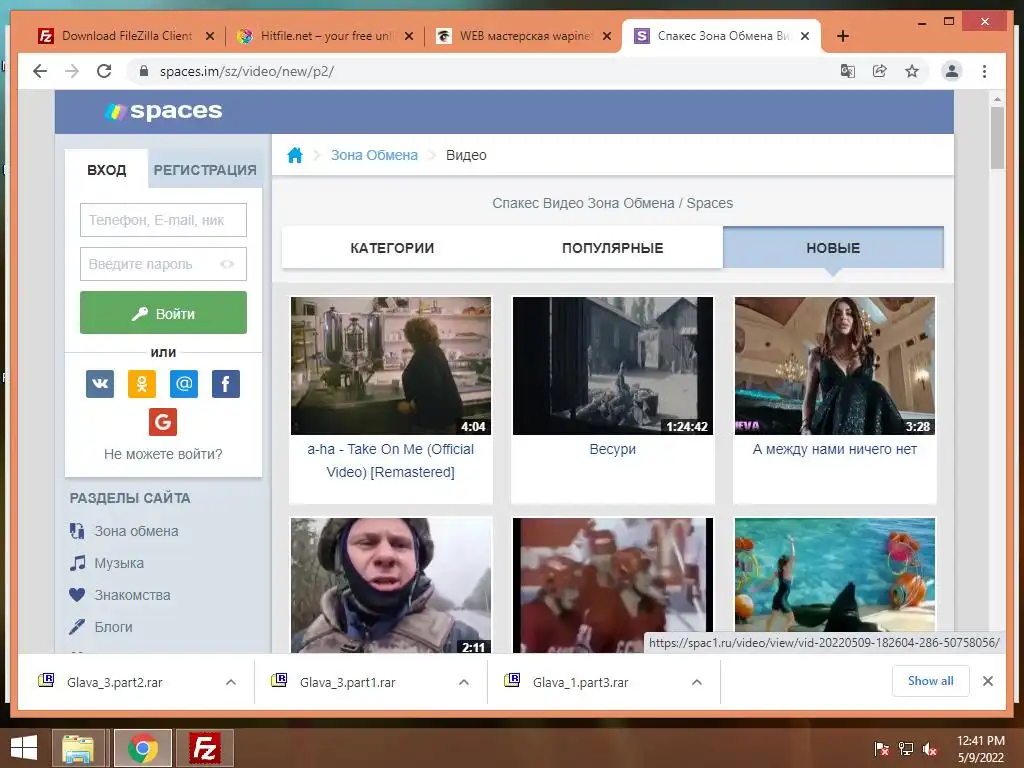This screenshot has width=1024, height=768.
Task: Sign in with Mail.ru @ icon
Action: [x=184, y=384]
